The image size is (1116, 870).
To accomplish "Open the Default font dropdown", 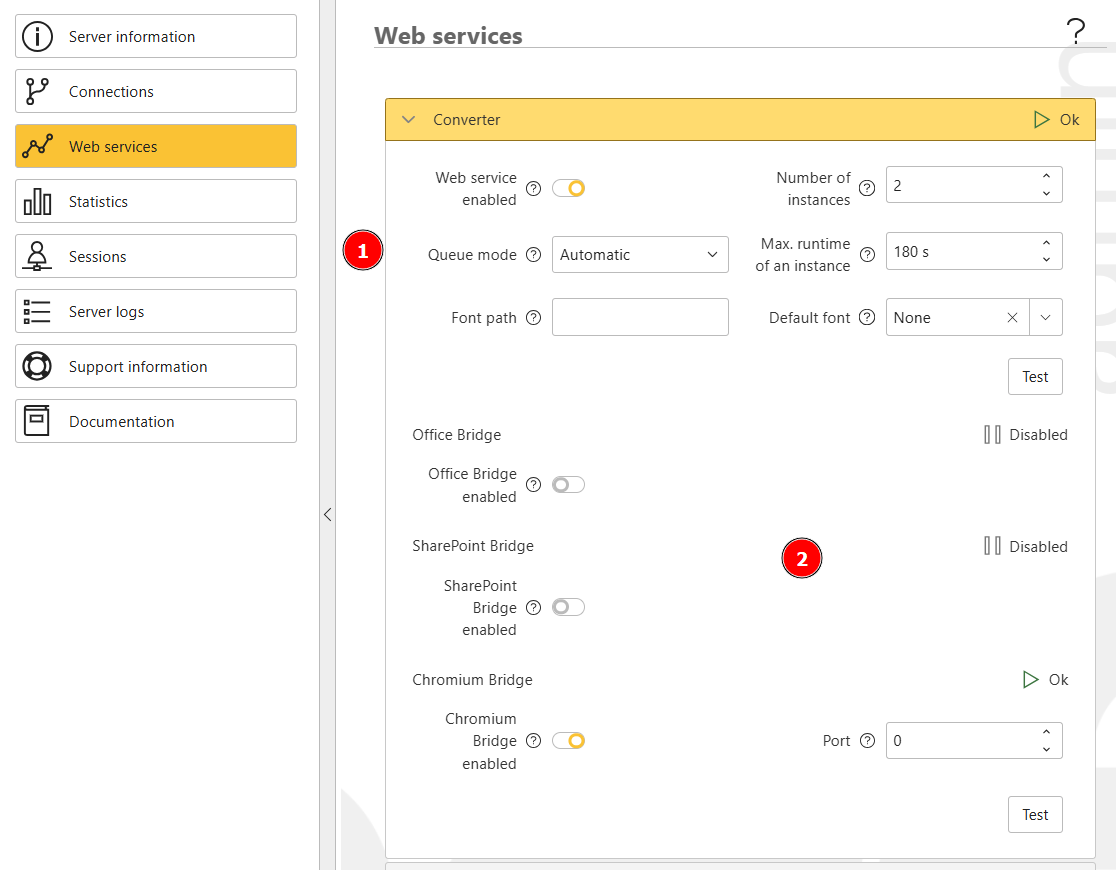I will [1046, 317].
